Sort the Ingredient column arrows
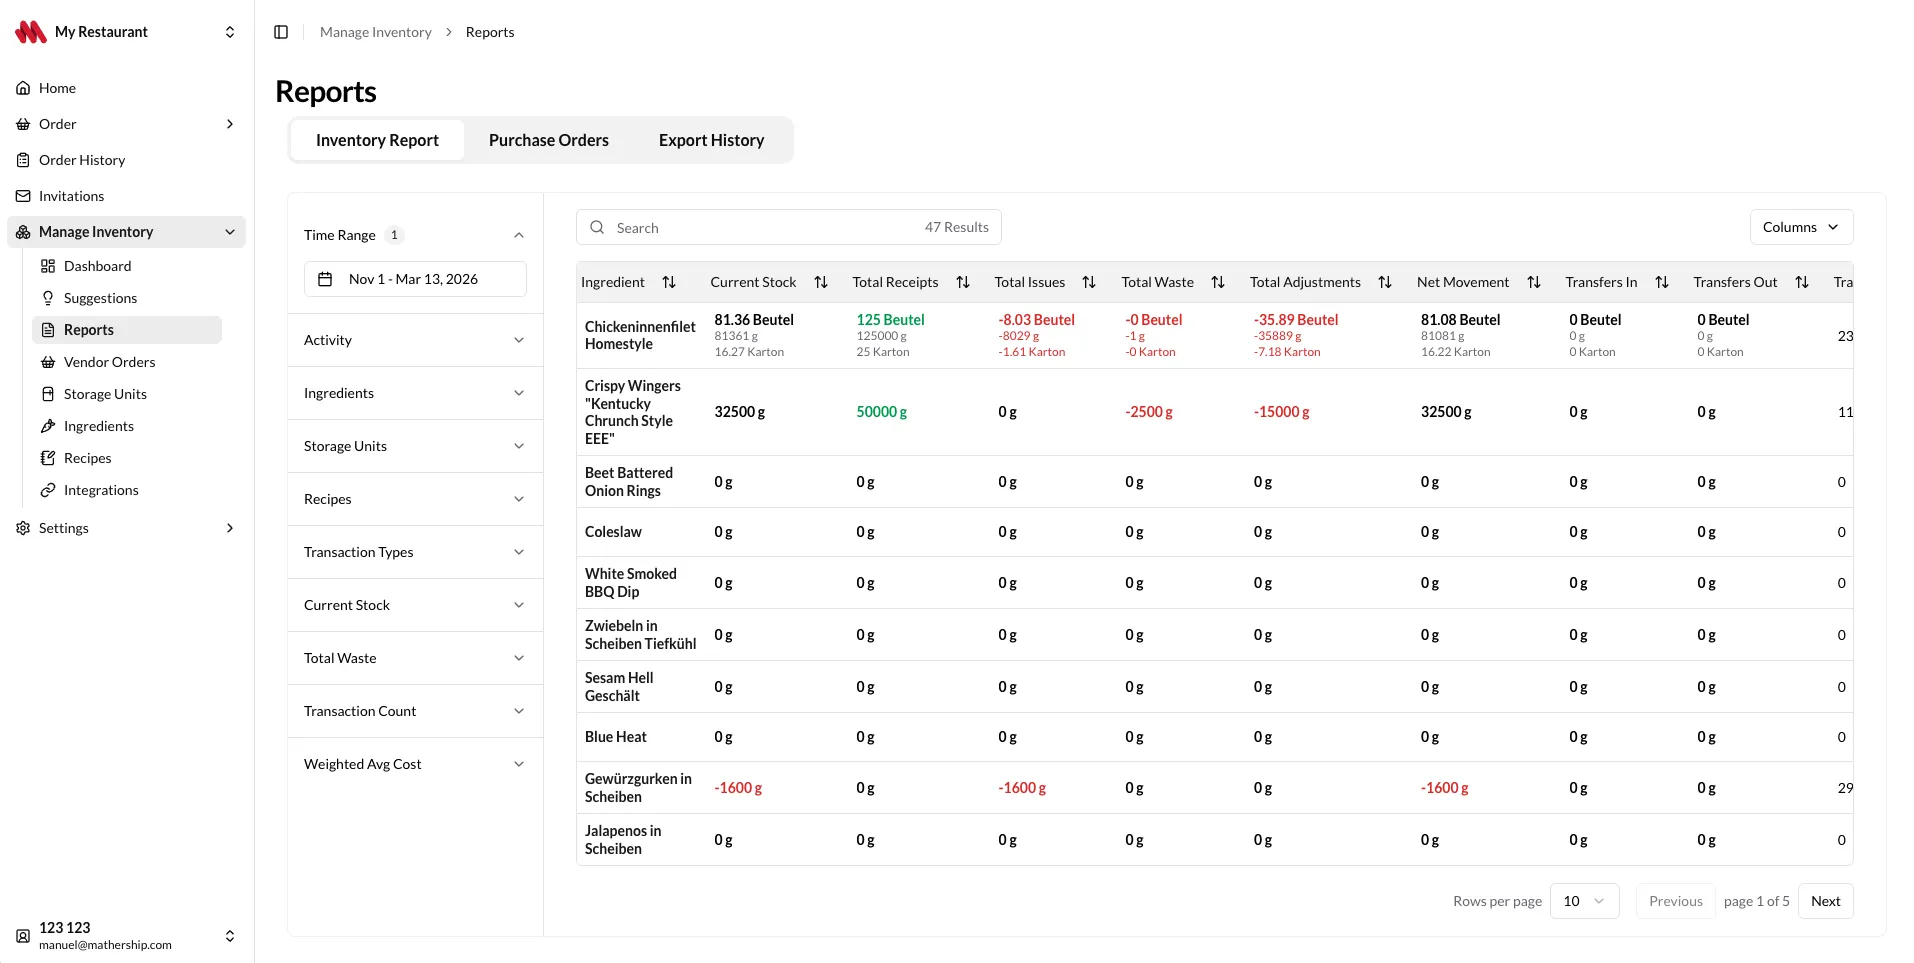This screenshot has height=963, width=1914. point(669,282)
